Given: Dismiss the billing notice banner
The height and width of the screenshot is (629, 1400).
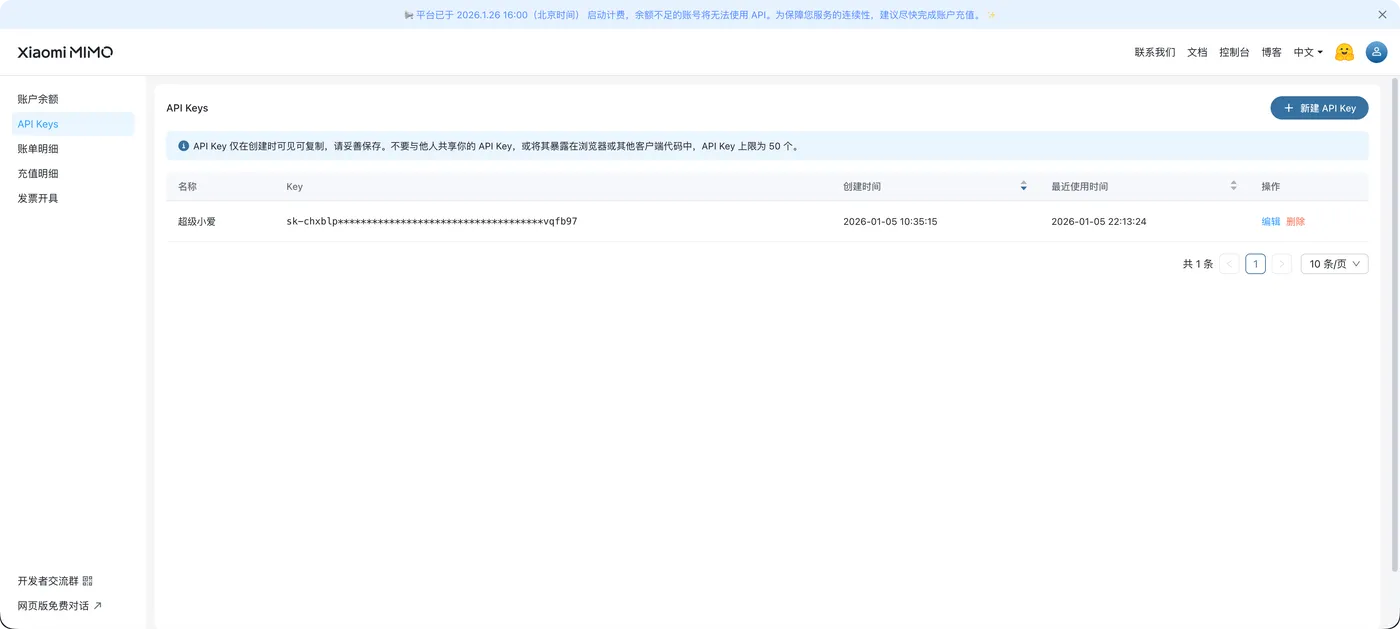Looking at the screenshot, I should [1382, 14].
